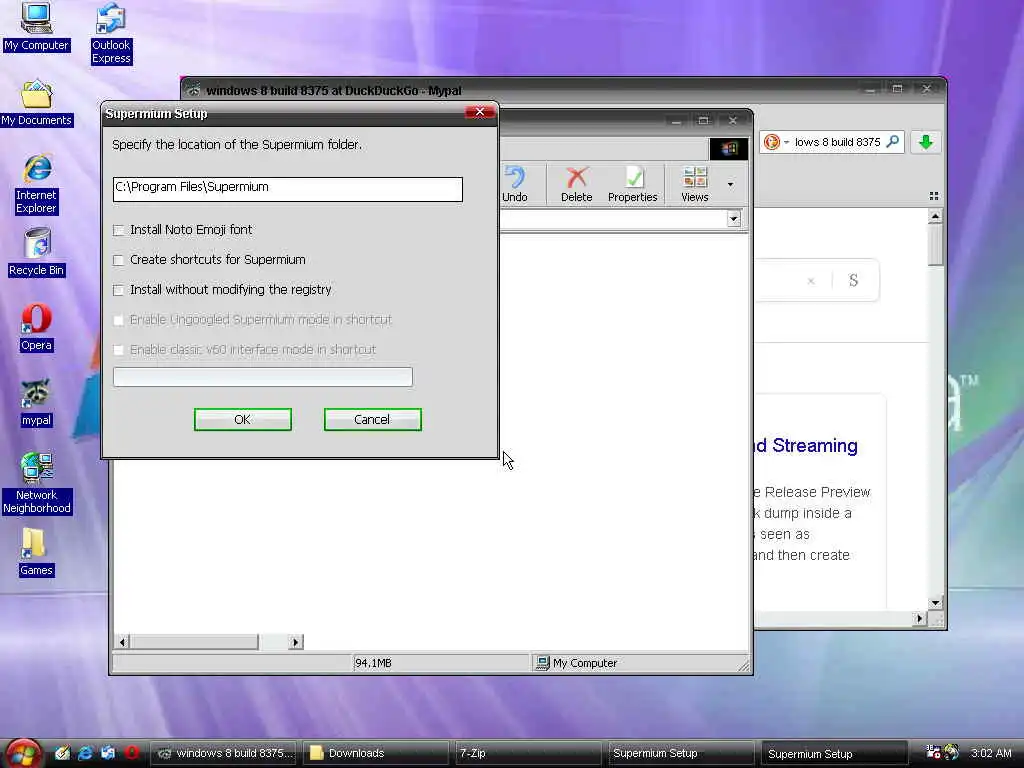Switch to Downloads taskbar item

[376, 753]
